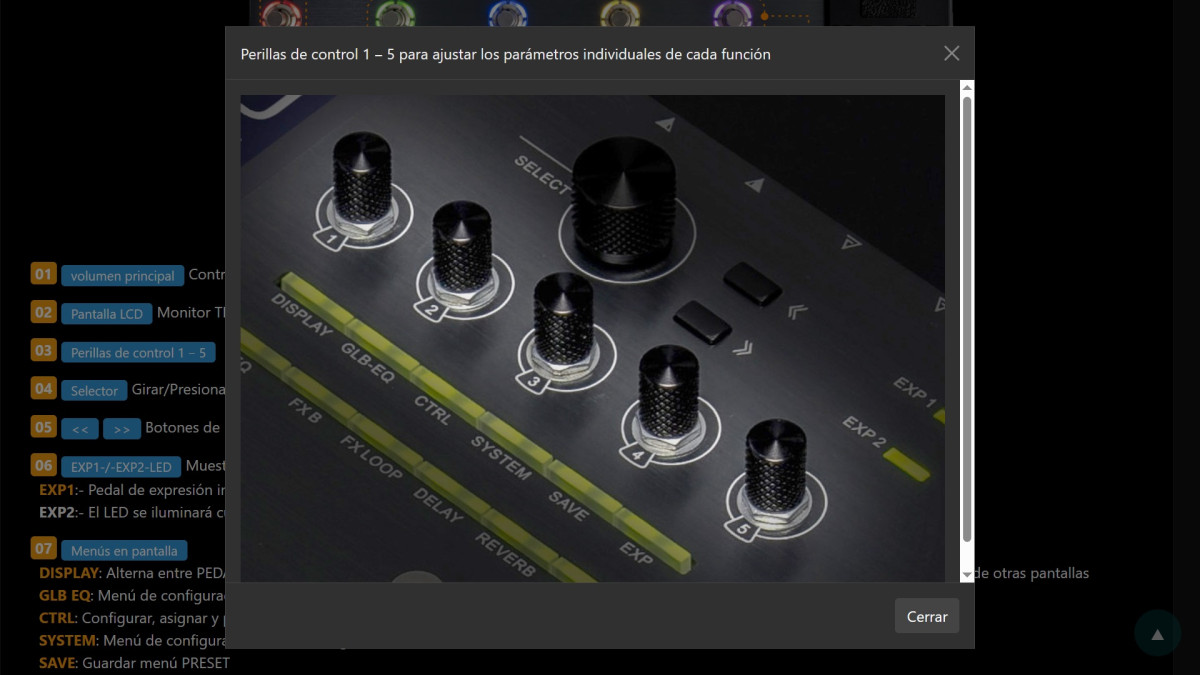This screenshot has height=675, width=1200.
Task: Open the 'EXP1-/-EXP2-LED' badge
Action: 121,467
